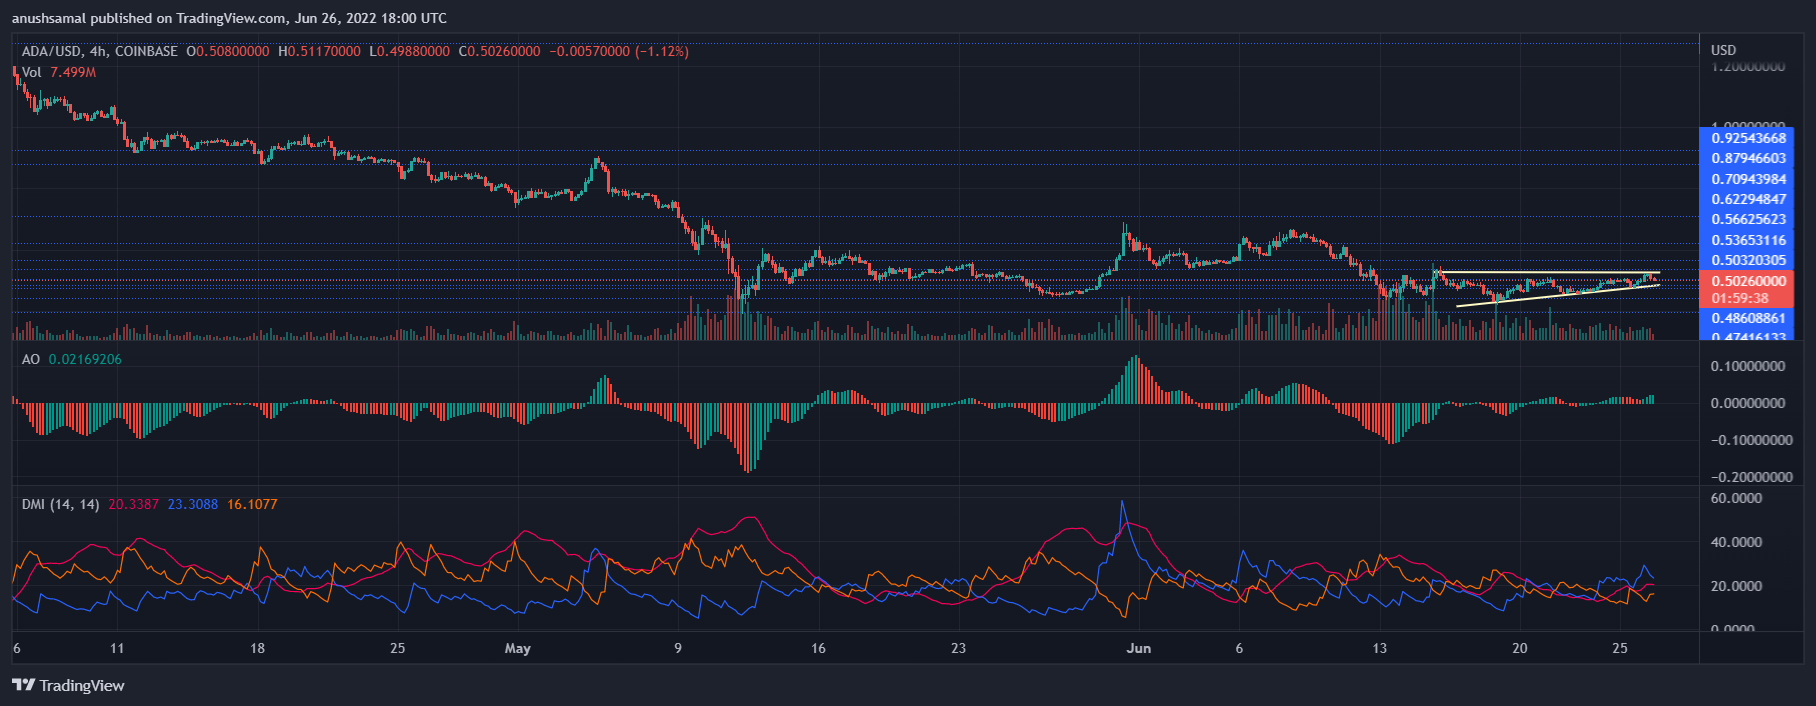
Task: Select the AO indicator legend label
Action: coord(31,359)
